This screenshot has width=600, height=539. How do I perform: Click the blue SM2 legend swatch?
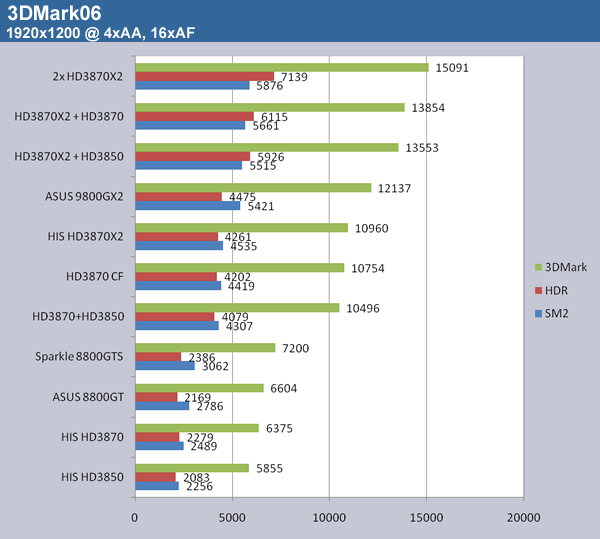(x=538, y=313)
